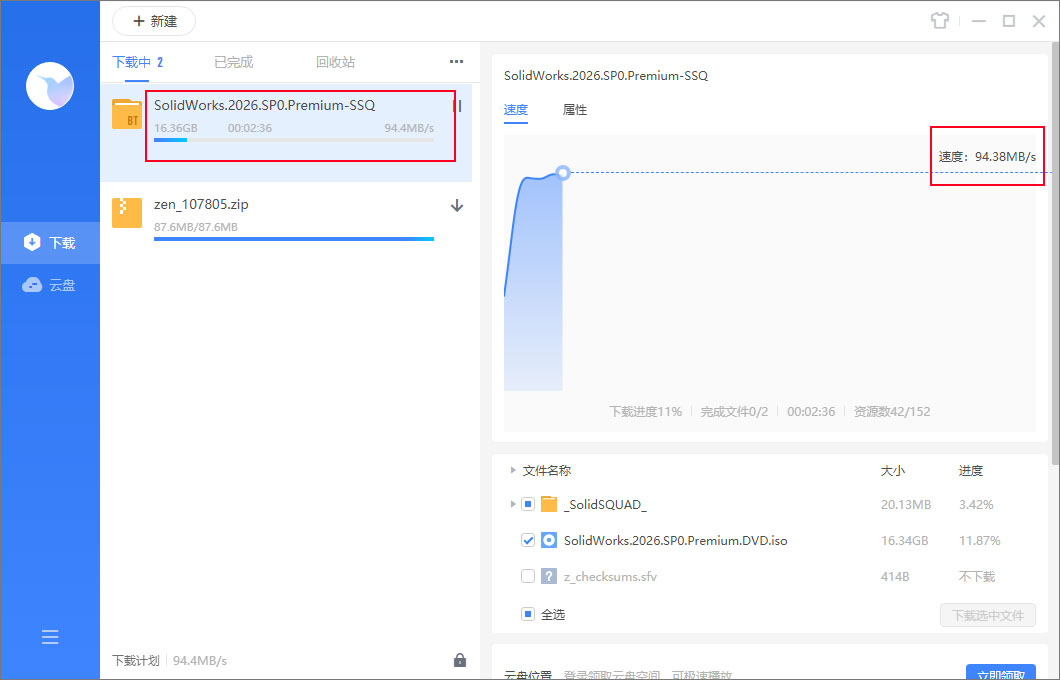The height and width of the screenshot is (680, 1060).
Task: Open the 云盘 cloud drive section
Action: (x=49, y=285)
